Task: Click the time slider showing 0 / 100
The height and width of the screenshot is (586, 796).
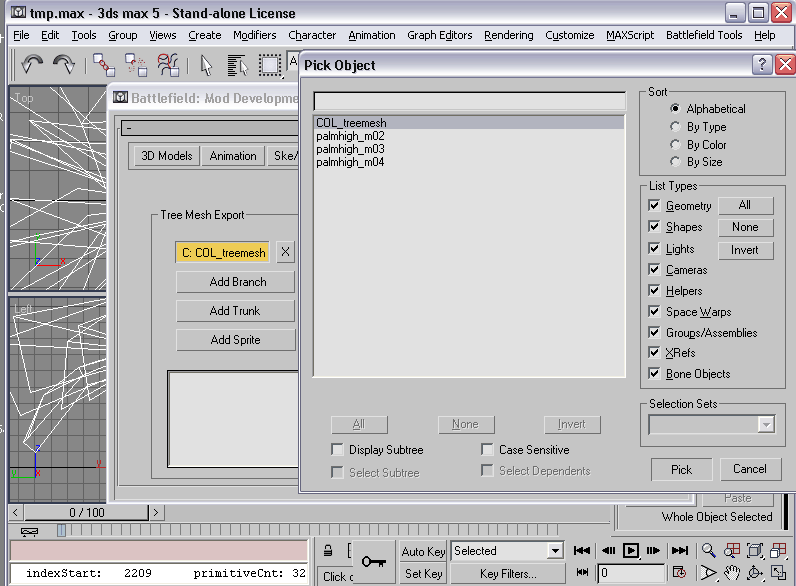Action: (x=86, y=512)
